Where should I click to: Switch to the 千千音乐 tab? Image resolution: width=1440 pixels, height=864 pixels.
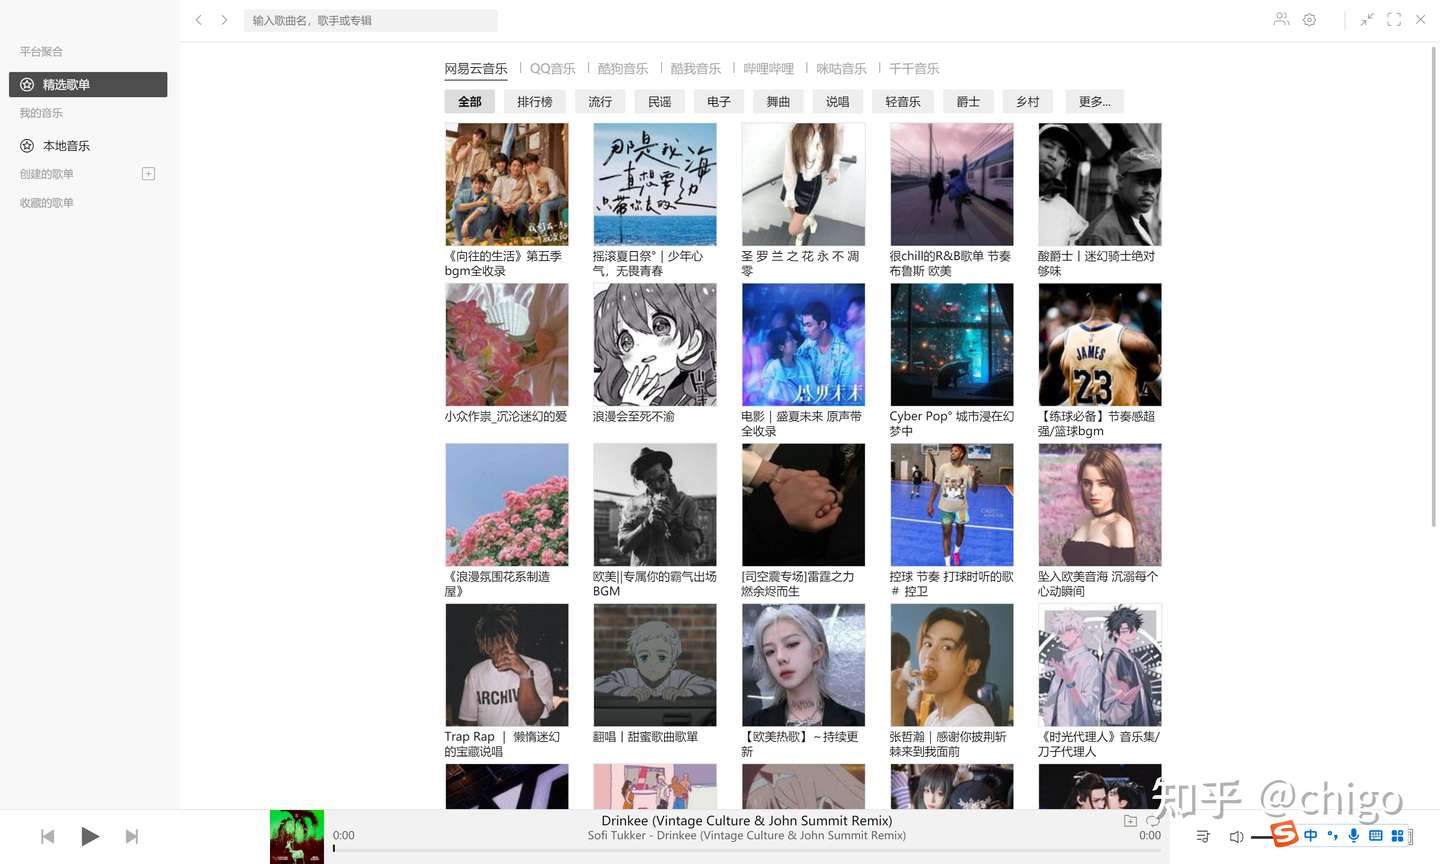pyautogui.click(x=914, y=69)
